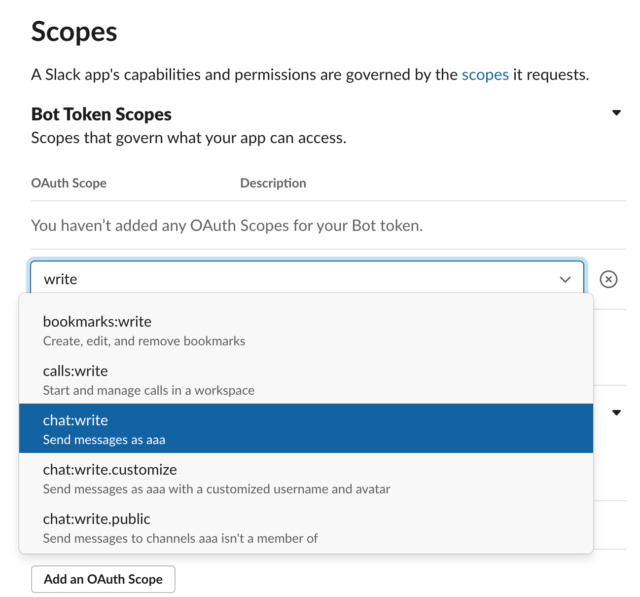Click the 'Description' column header
This screenshot has width=640, height=597.
[x=273, y=183]
